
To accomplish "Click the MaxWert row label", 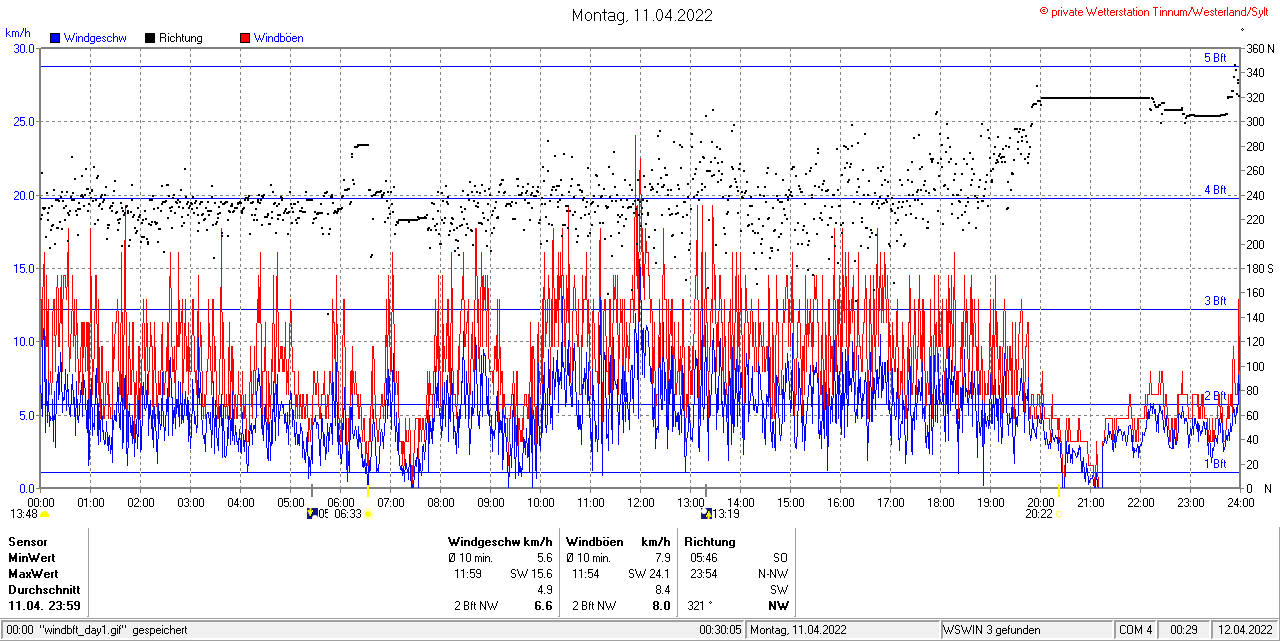I will (x=33, y=574).
